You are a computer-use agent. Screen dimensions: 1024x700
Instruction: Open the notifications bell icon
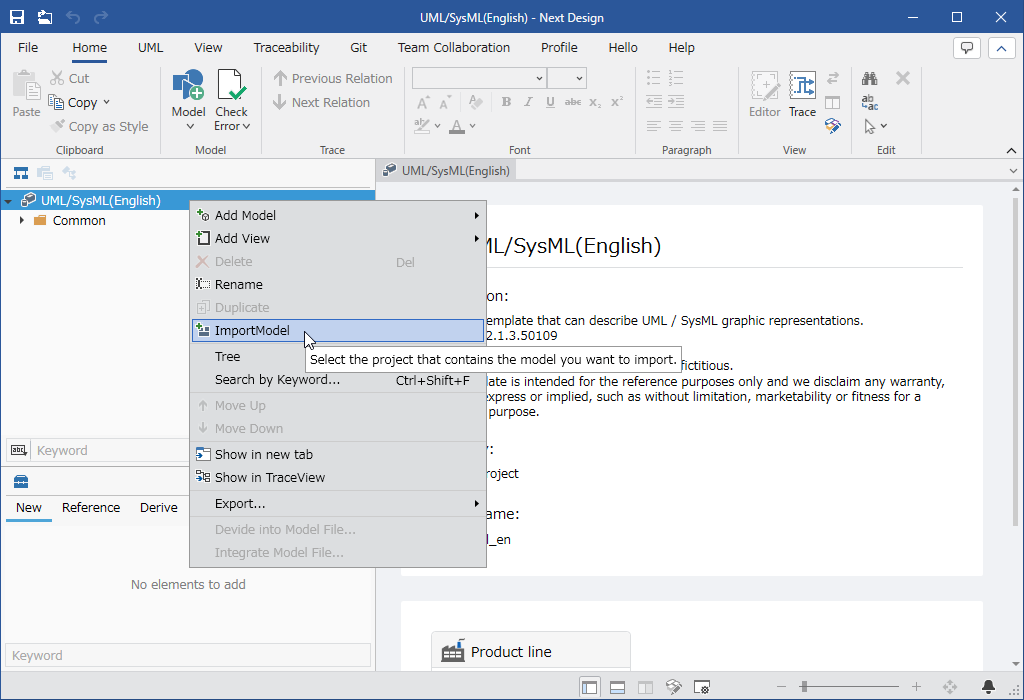pyautogui.click(x=988, y=686)
